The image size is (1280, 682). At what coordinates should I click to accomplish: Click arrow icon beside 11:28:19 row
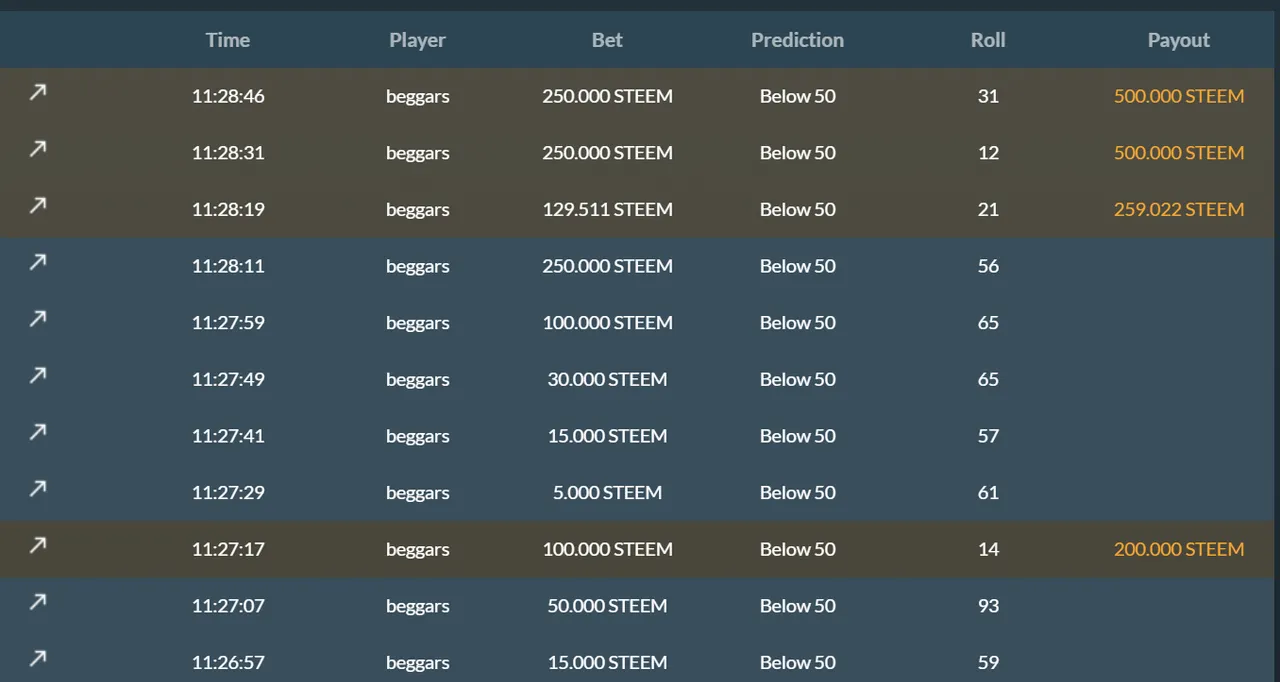click(x=37, y=205)
